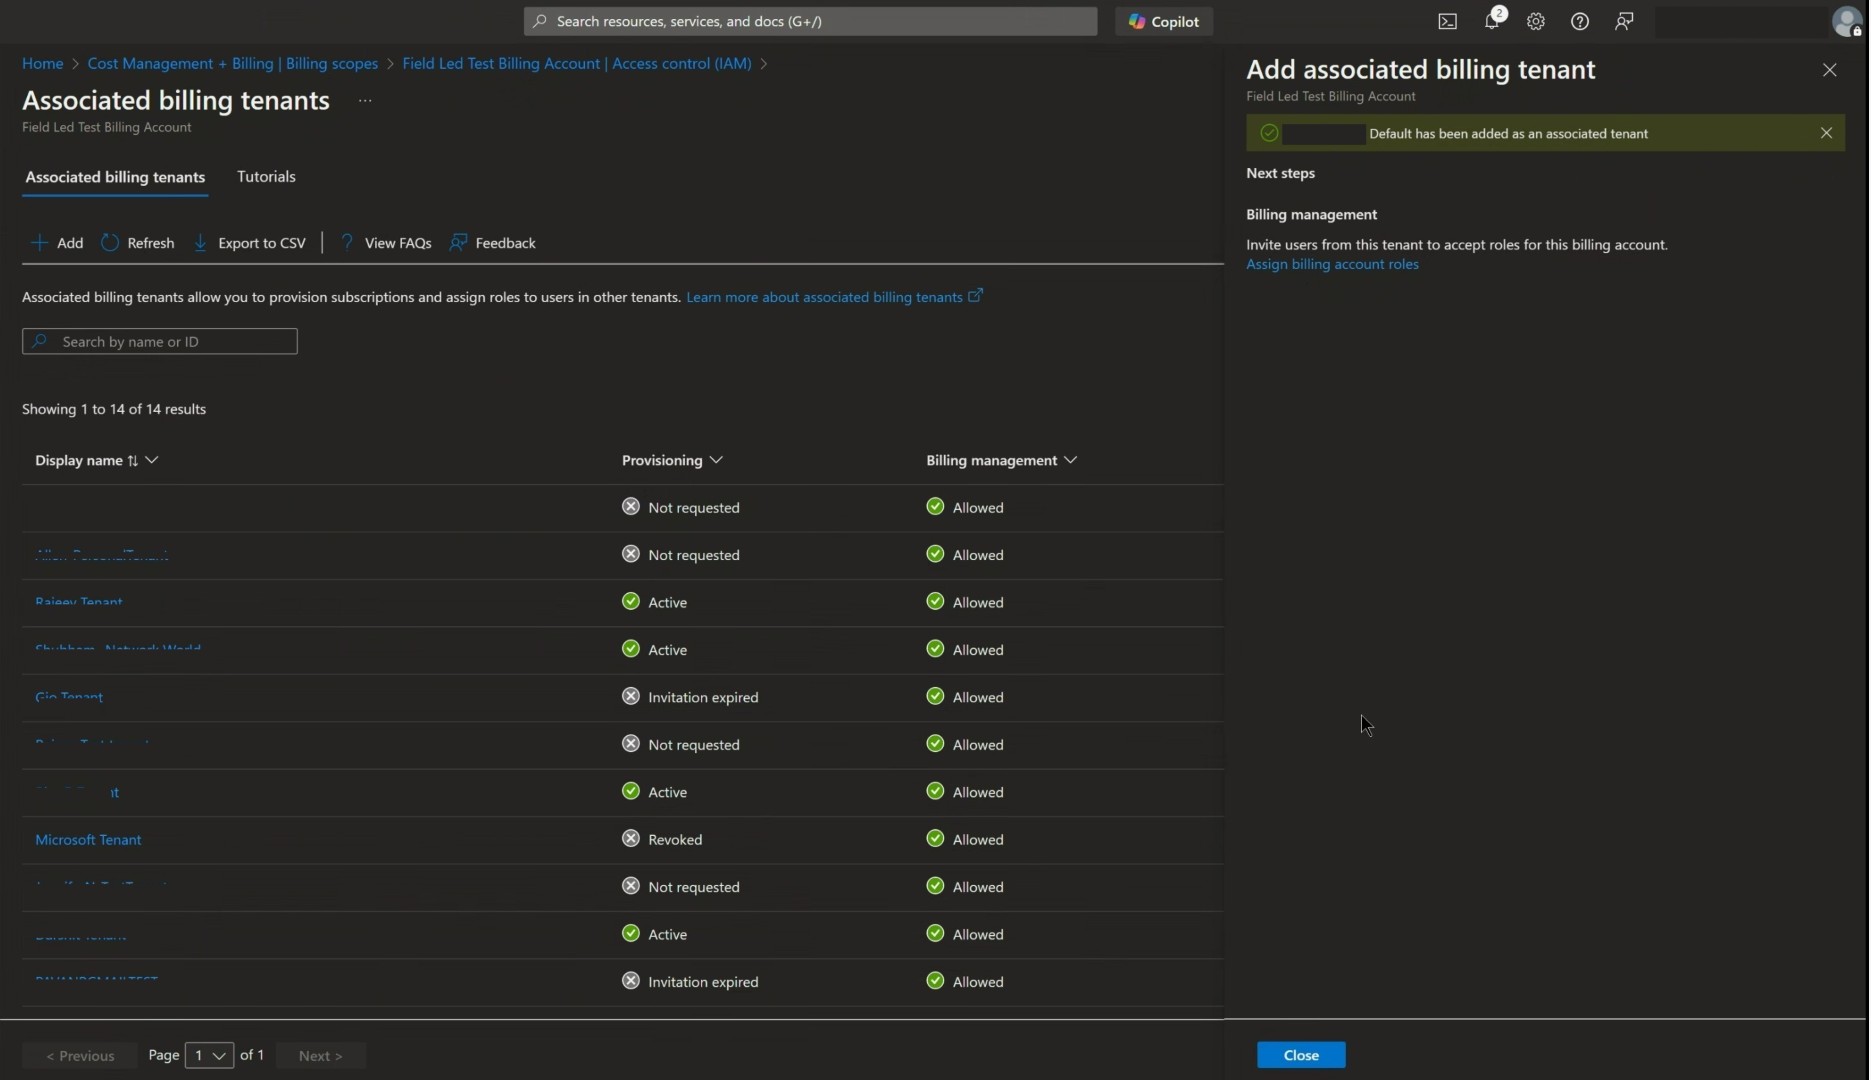Open the ellipsis more options next to title
The width and height of the screenshot is (1871, 1080).
(x=365, y=101)
